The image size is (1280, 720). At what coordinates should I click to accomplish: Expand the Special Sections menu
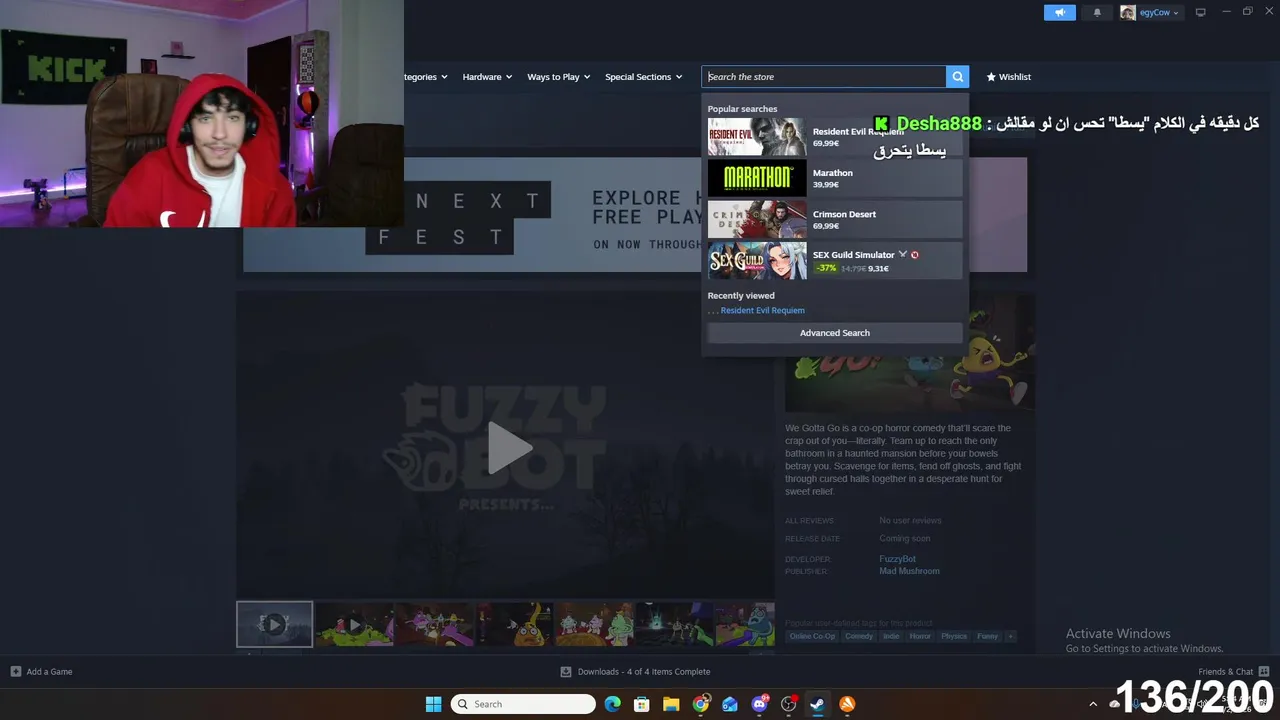pos(643,77)
